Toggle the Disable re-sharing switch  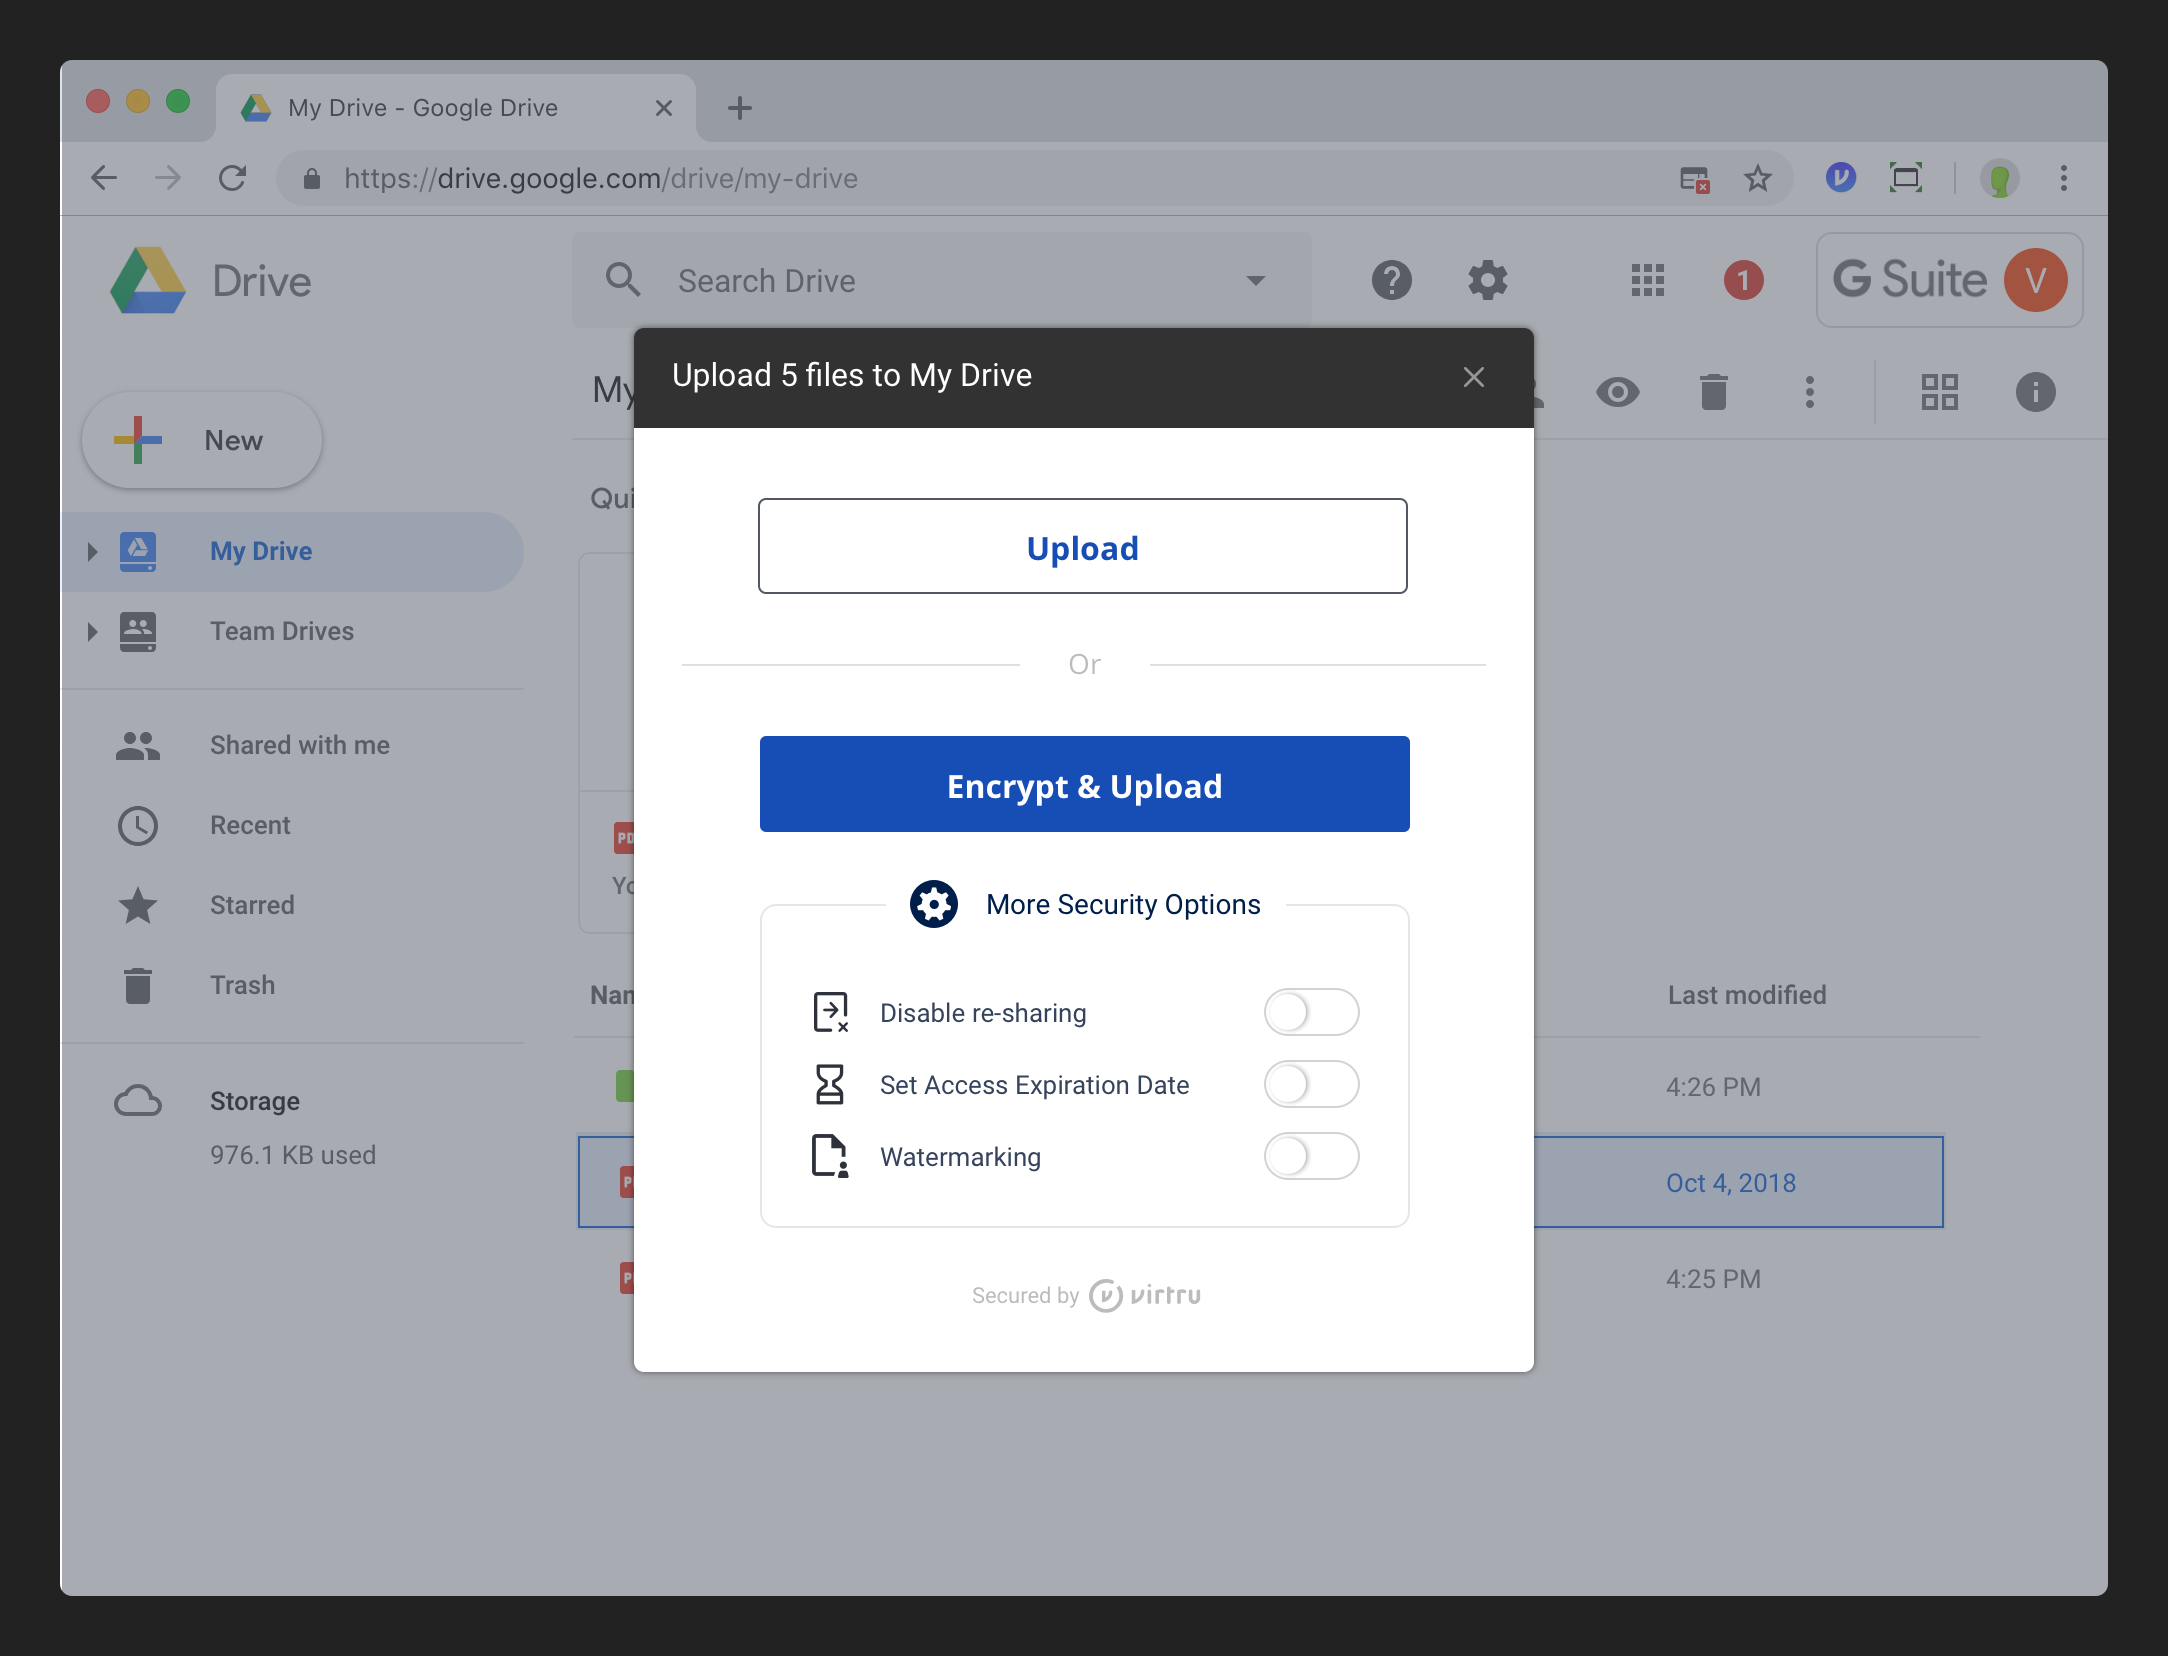click(1312, 1012)
